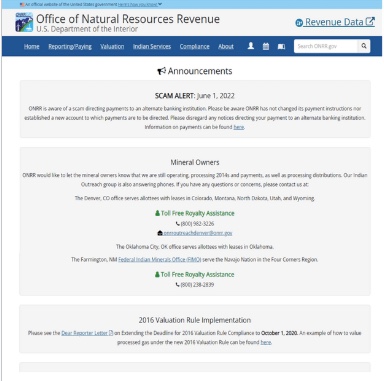
Task: Click into the Search ONRR.gov field
Action: click(326, 46)
